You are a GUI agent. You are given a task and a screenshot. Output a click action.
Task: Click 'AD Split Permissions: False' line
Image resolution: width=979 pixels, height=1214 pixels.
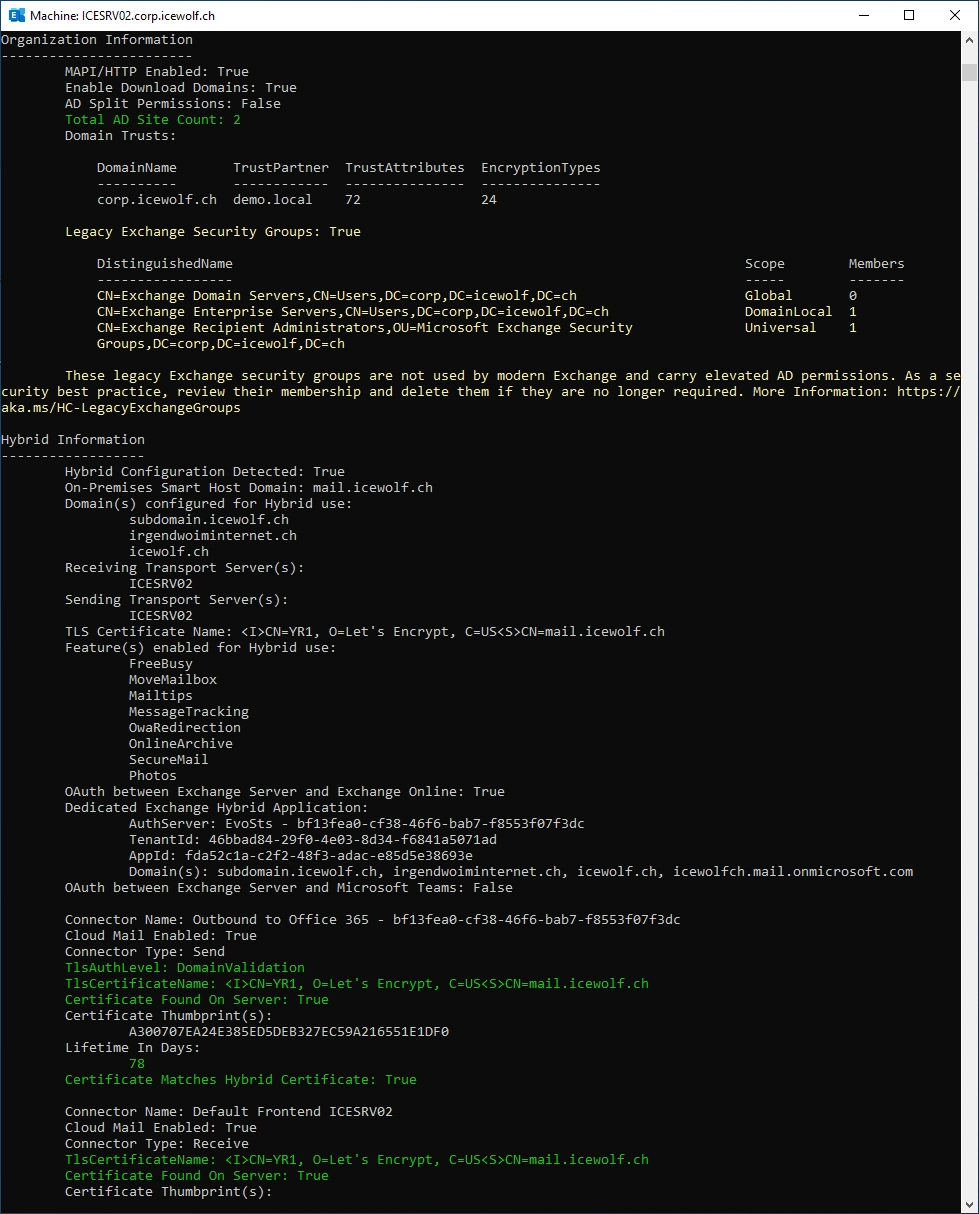click(173, 104)
